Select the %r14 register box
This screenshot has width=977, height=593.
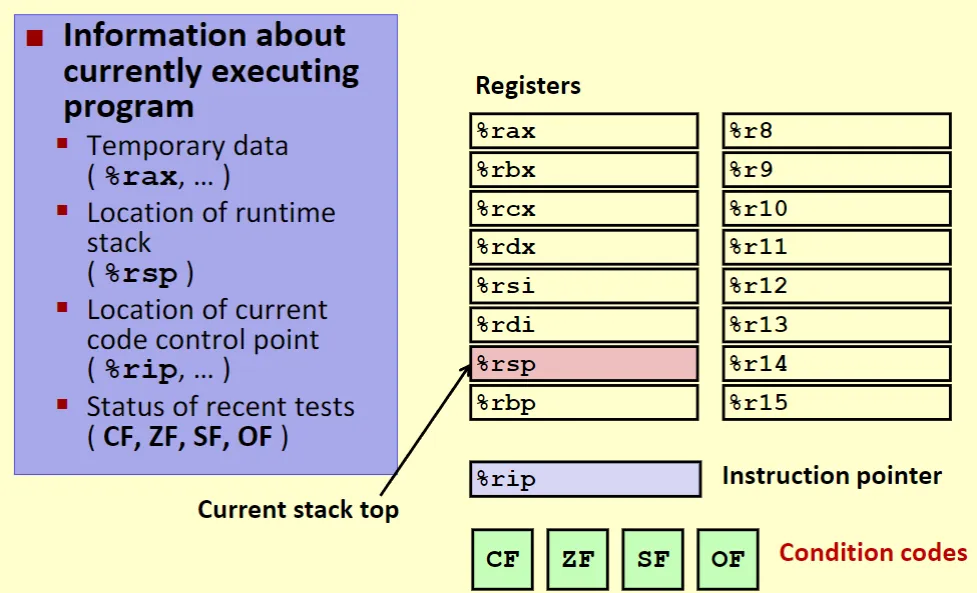tap(836, 364)
